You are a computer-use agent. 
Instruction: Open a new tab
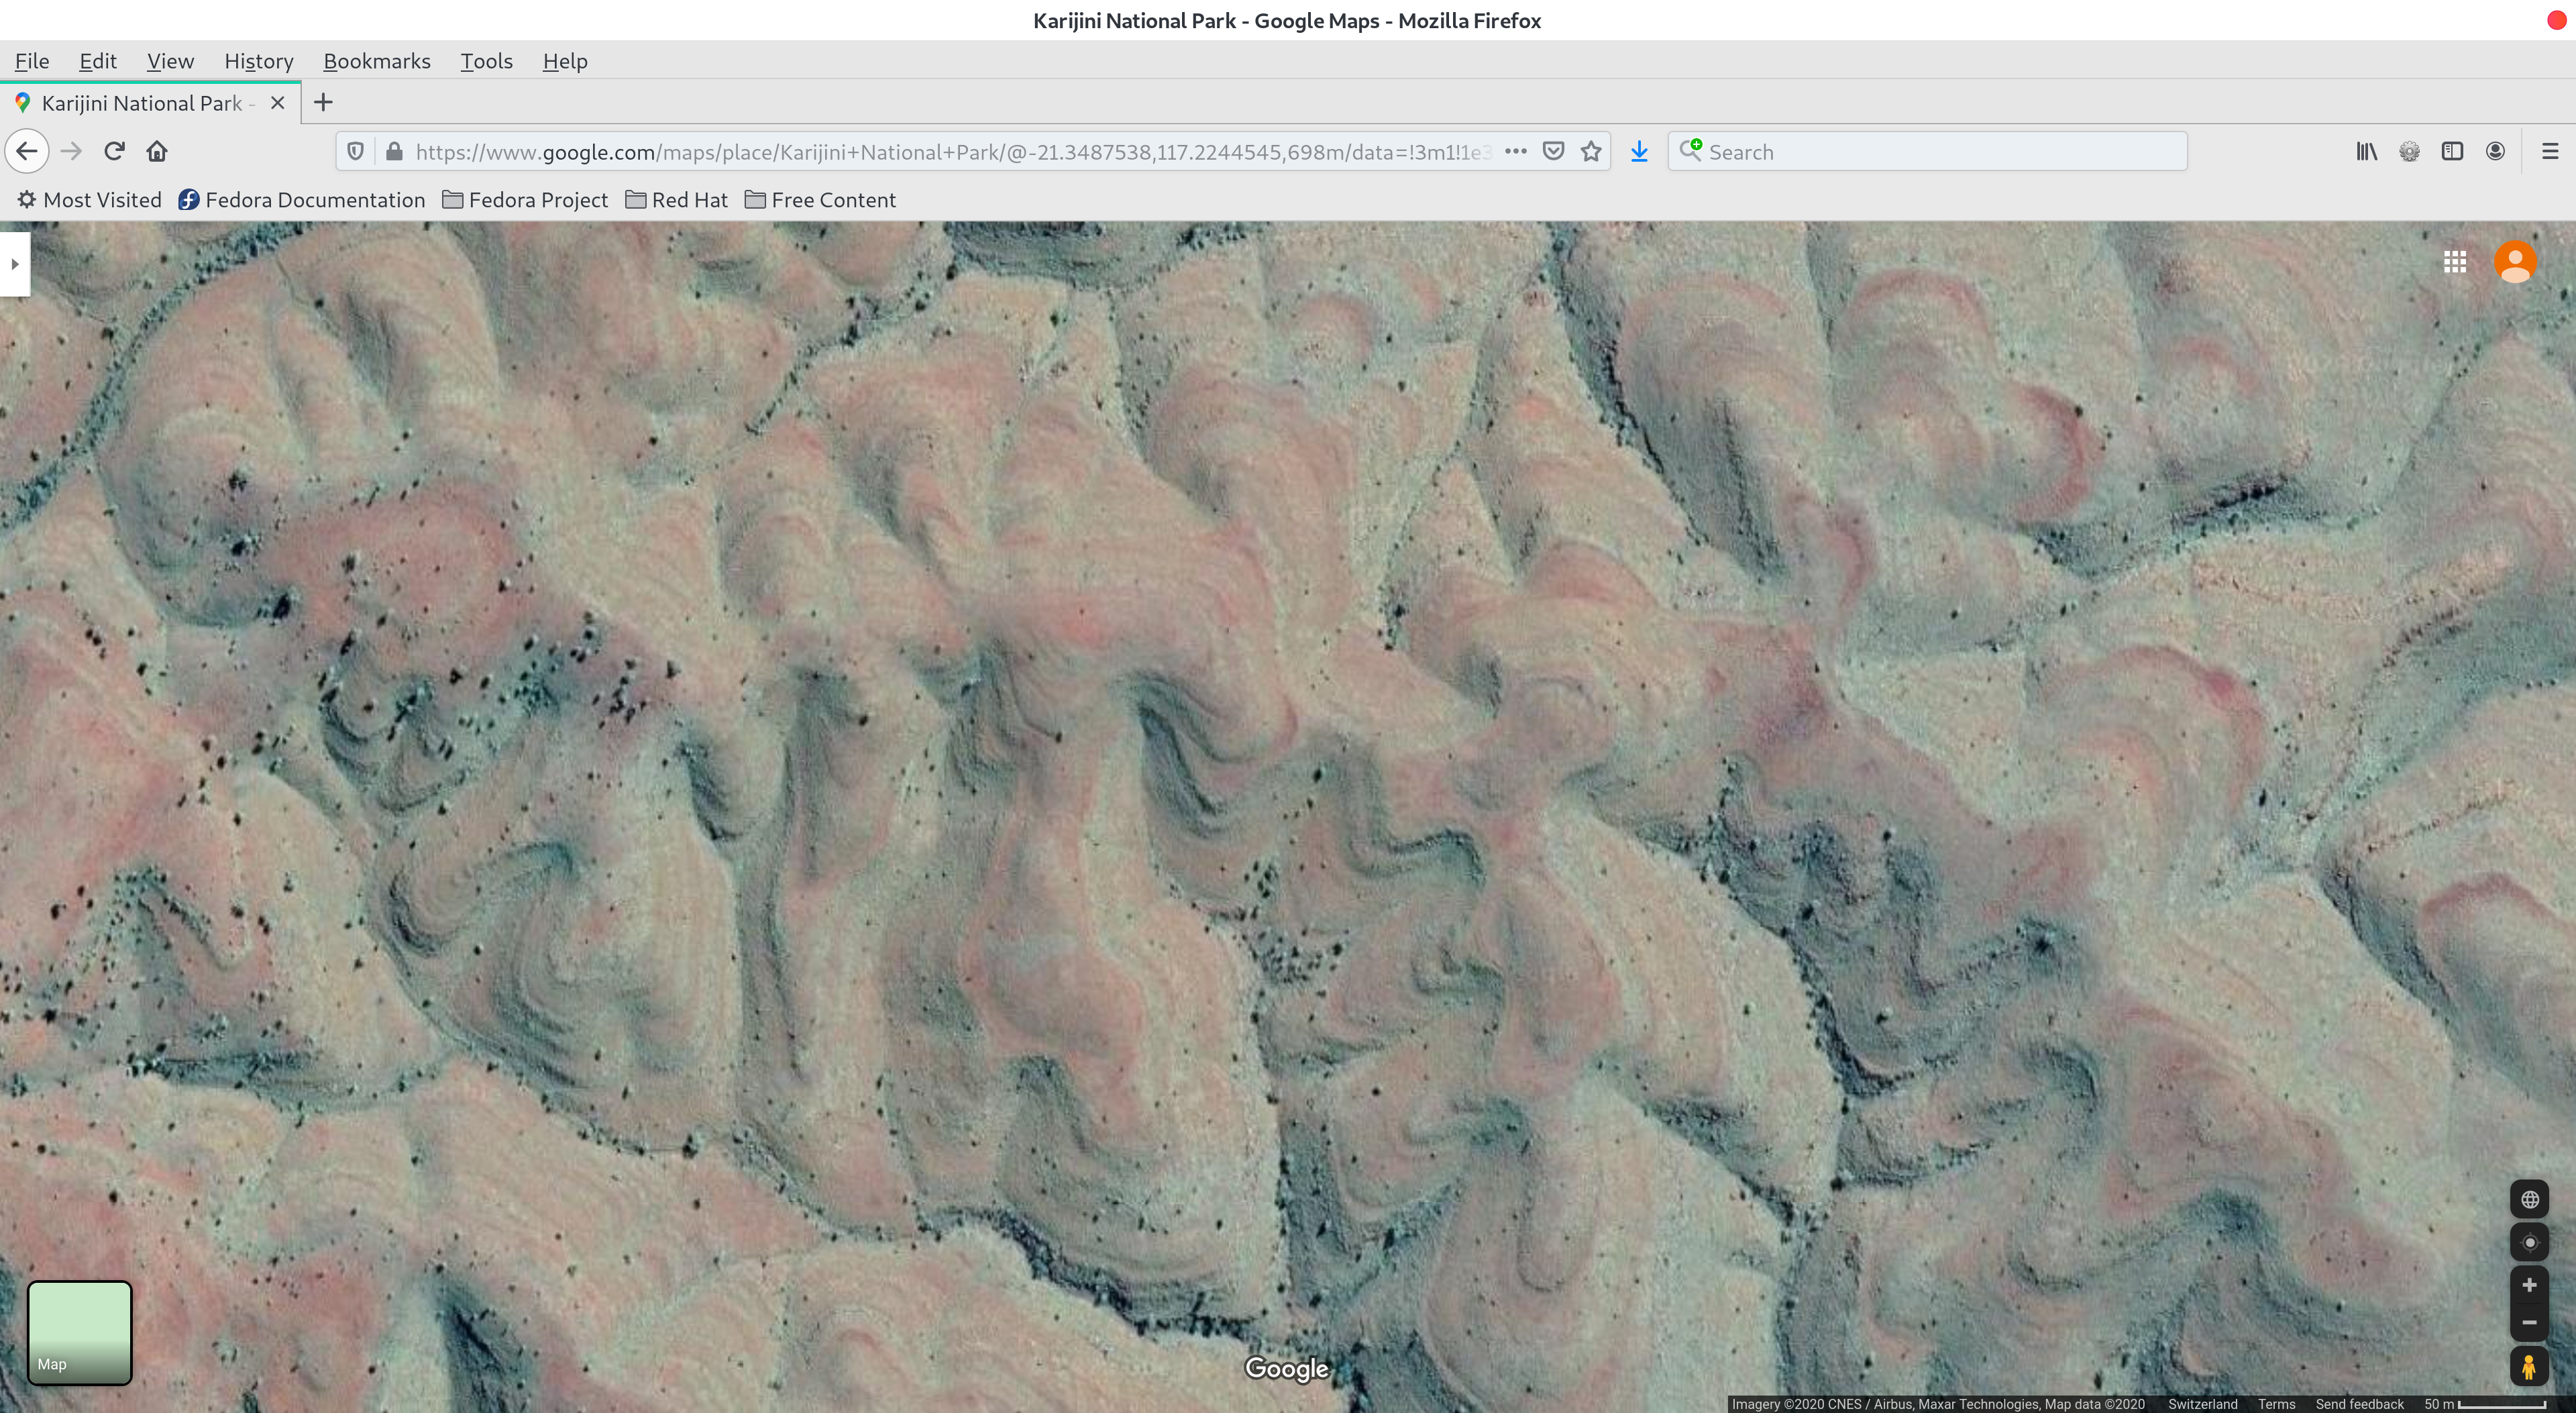pos(323,103)
